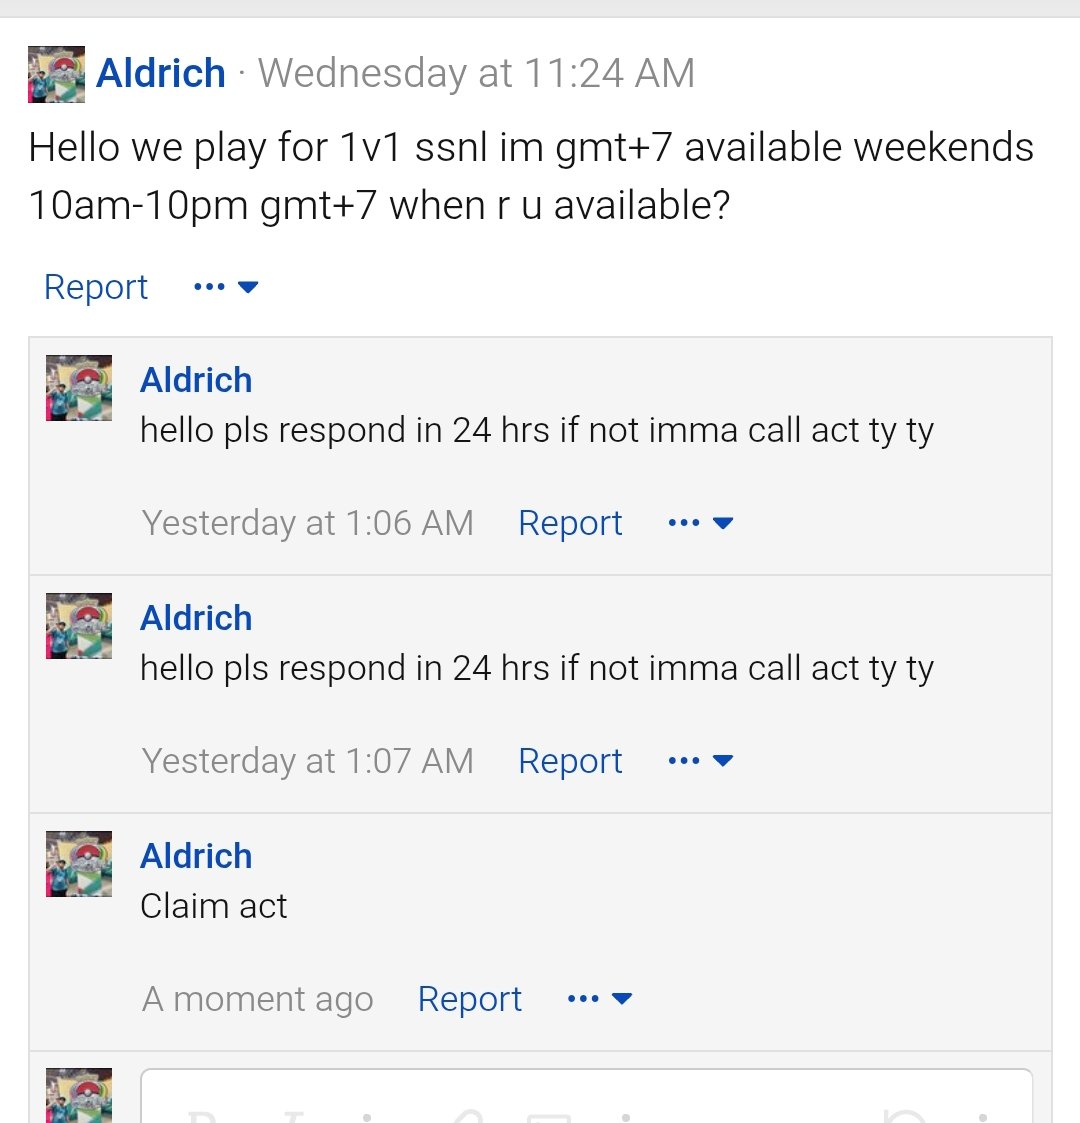
Task: Open Aldrich name on the 1:07 AM comment
Action: (x=196, y=618)
